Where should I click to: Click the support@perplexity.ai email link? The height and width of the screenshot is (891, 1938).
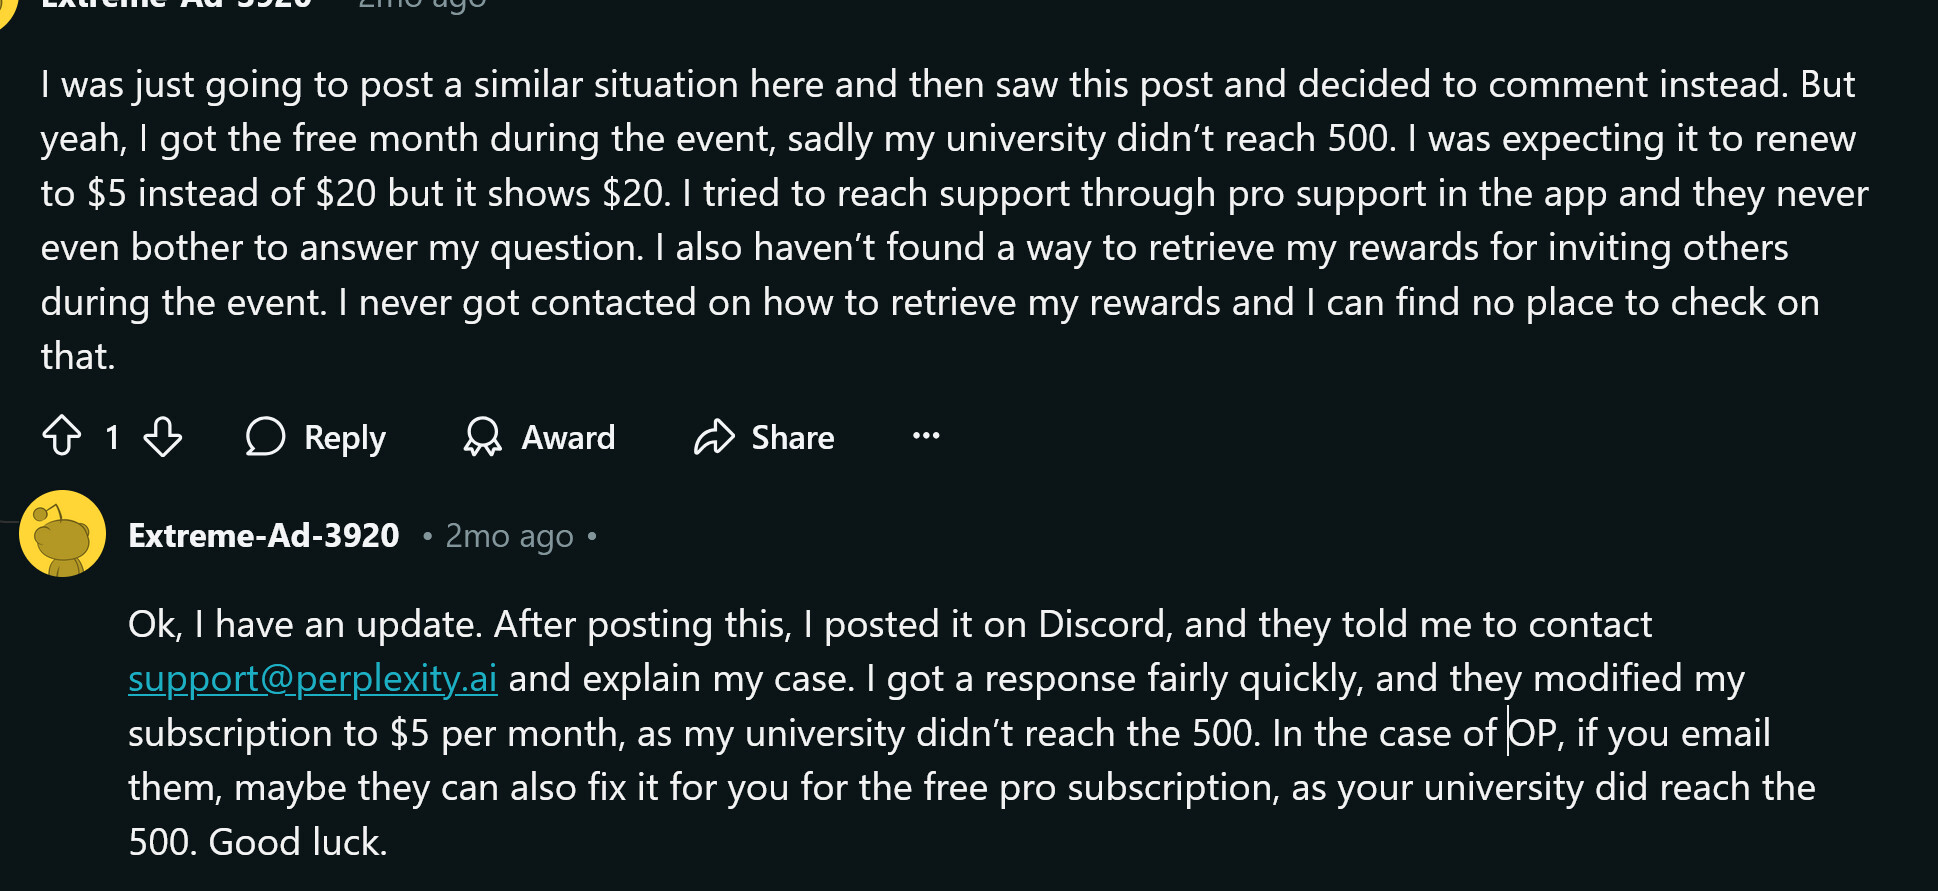[x=313, y=679]
